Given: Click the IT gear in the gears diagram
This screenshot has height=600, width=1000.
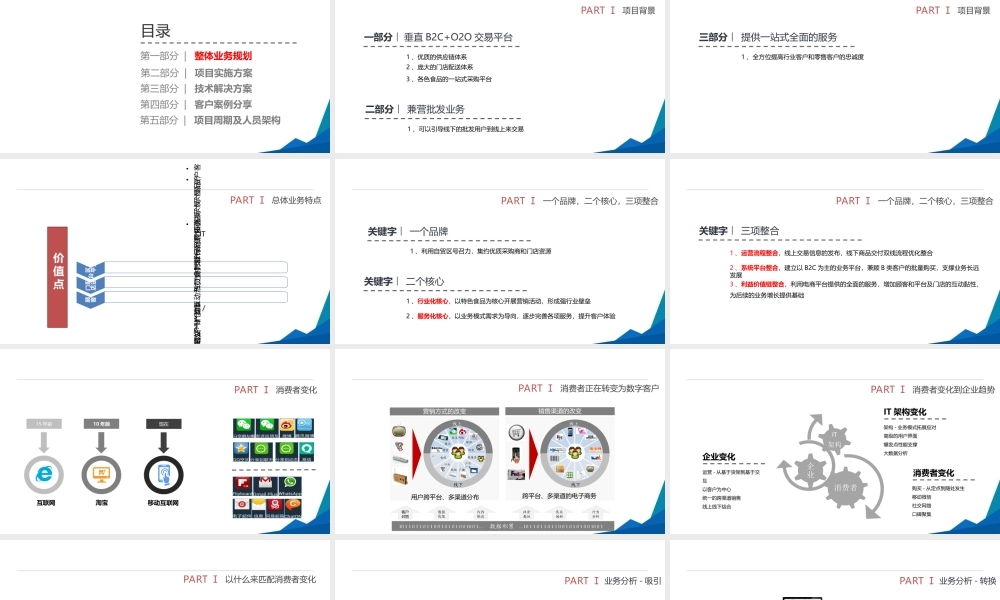Looking at the screenshot, I should pos(834,436).
